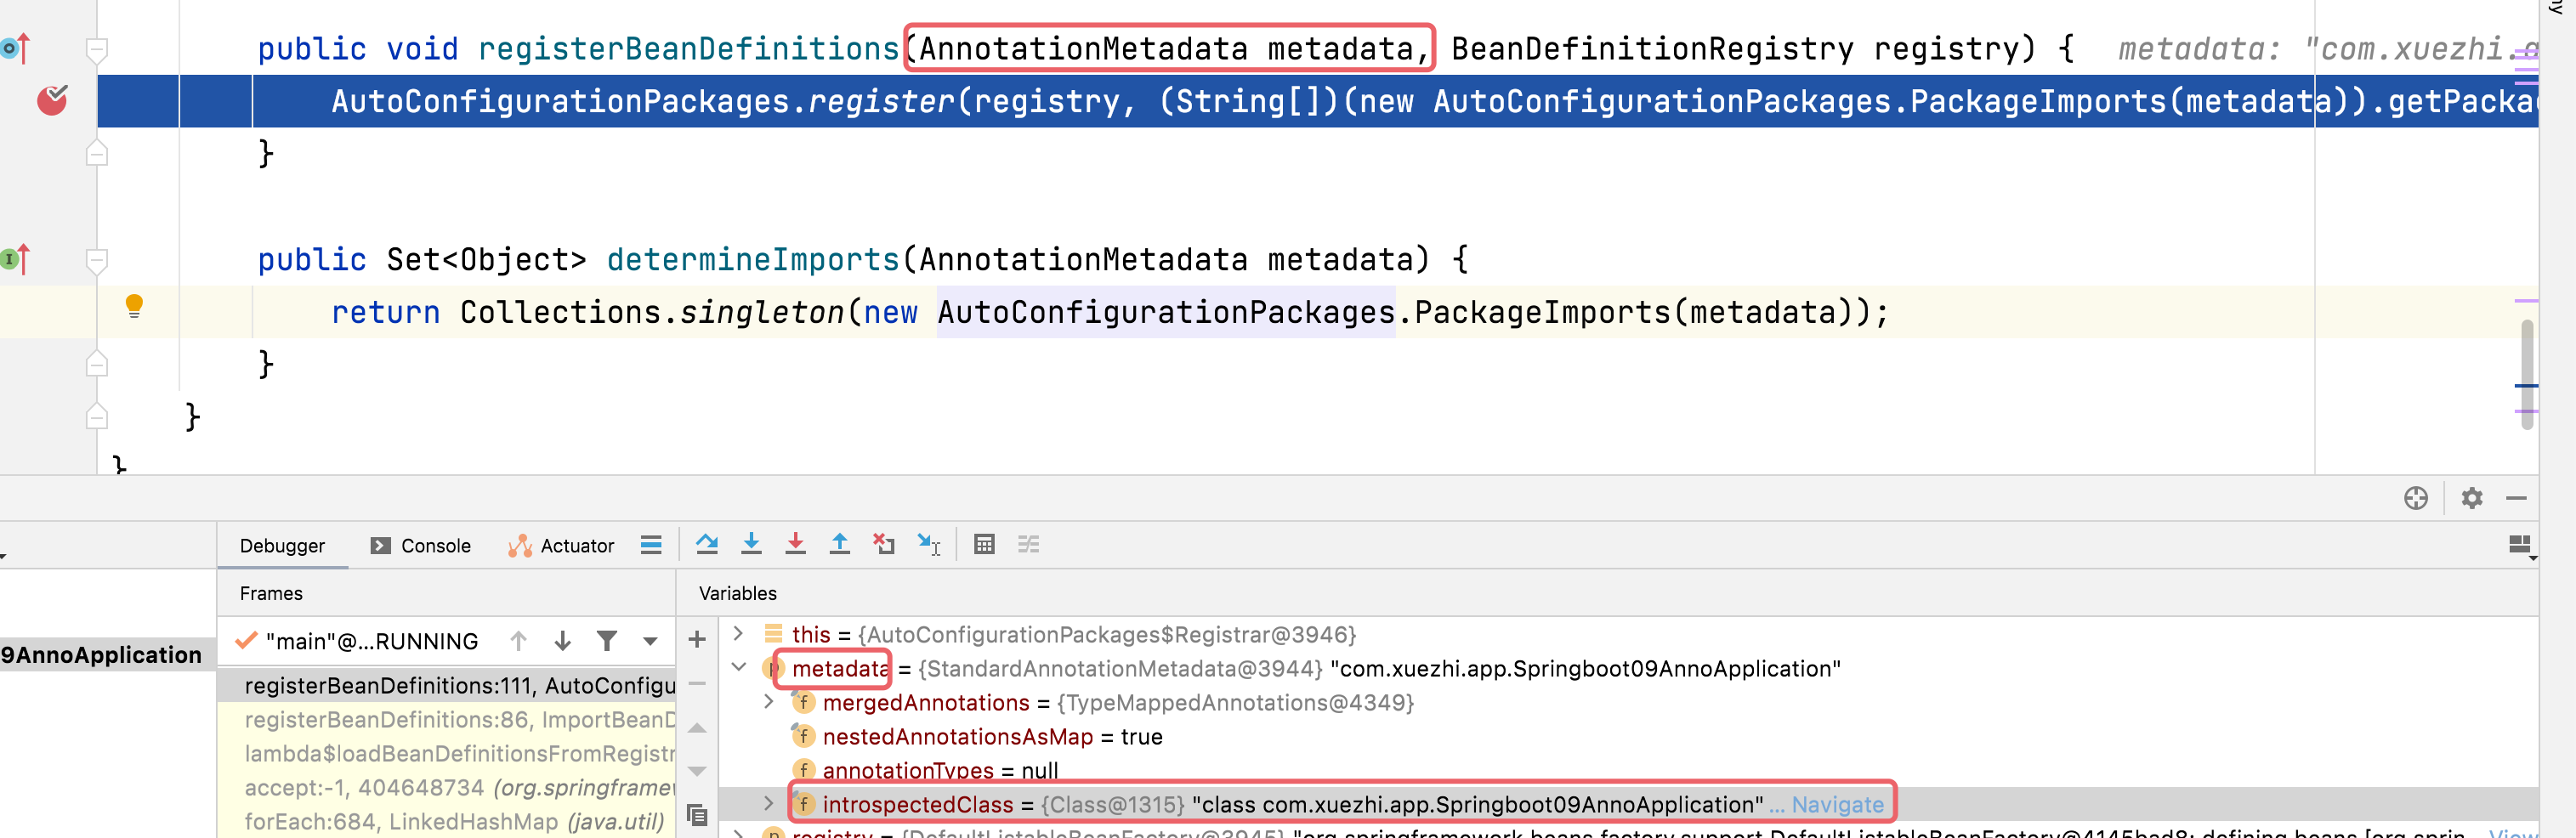Click the metadata variable name
The image size is (2576, 838).
[839, 668]
